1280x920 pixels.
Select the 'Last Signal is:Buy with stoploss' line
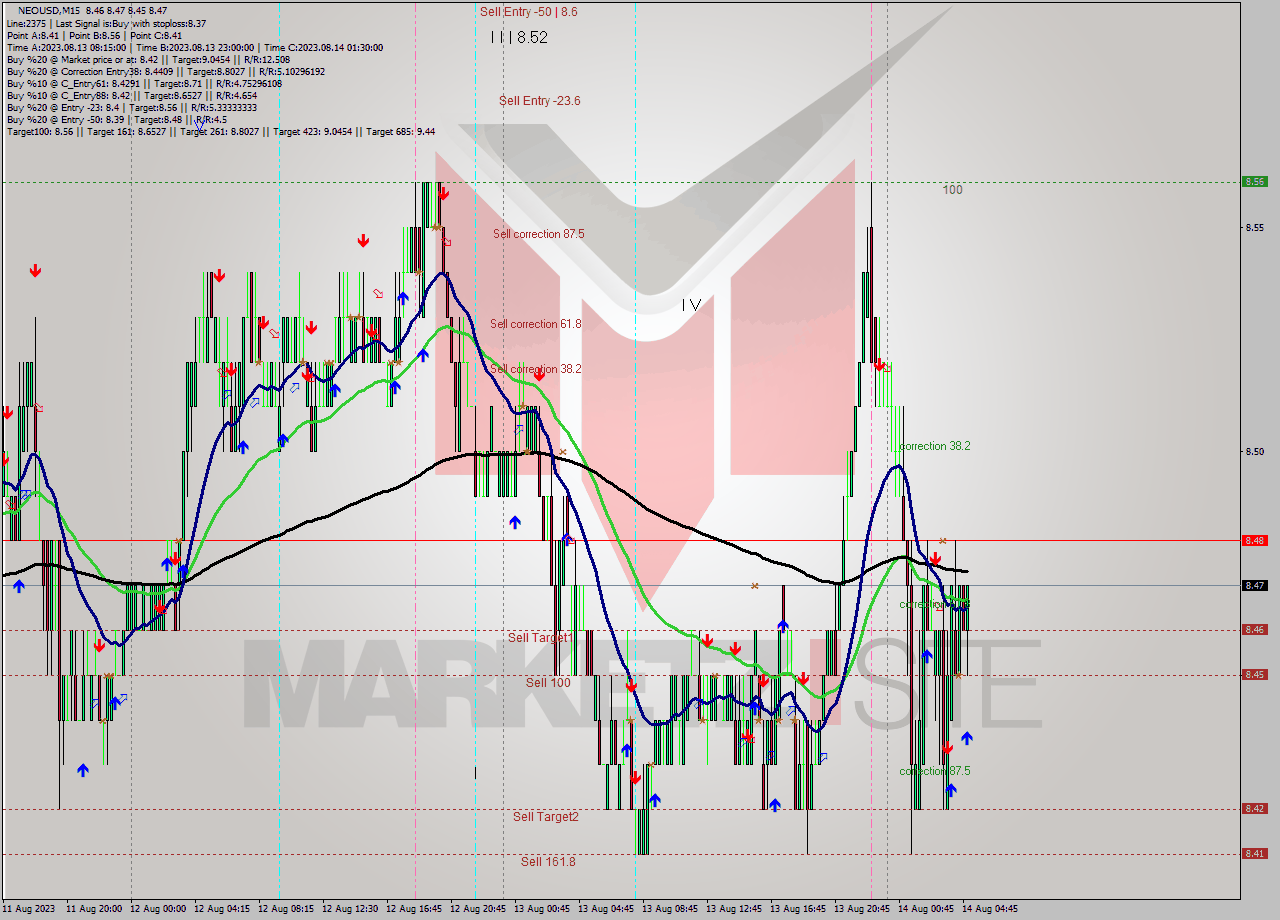coord(106,23)
